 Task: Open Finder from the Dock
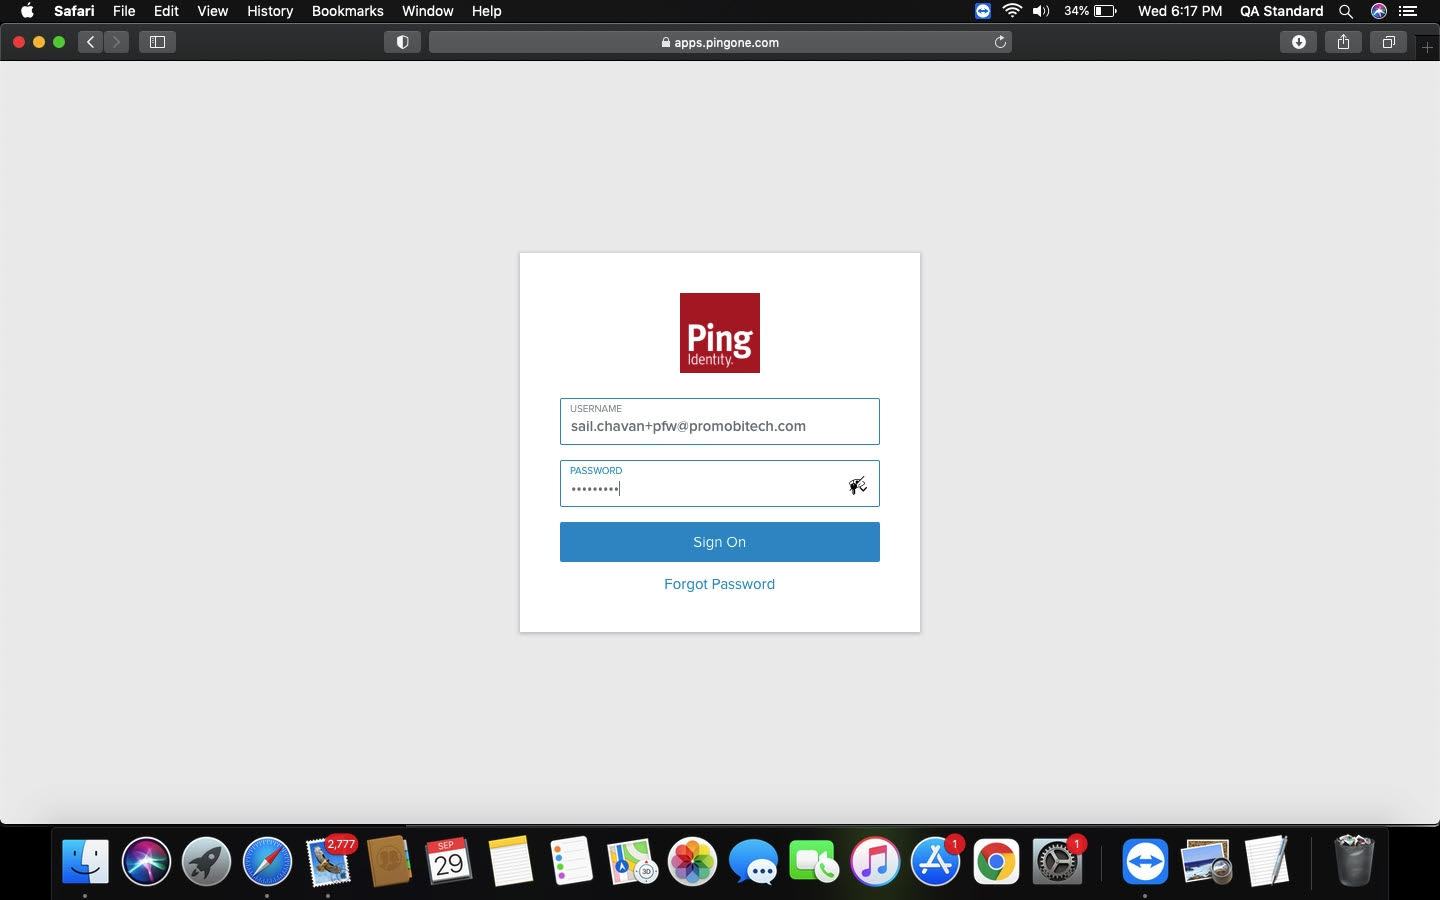pos(85,861)
